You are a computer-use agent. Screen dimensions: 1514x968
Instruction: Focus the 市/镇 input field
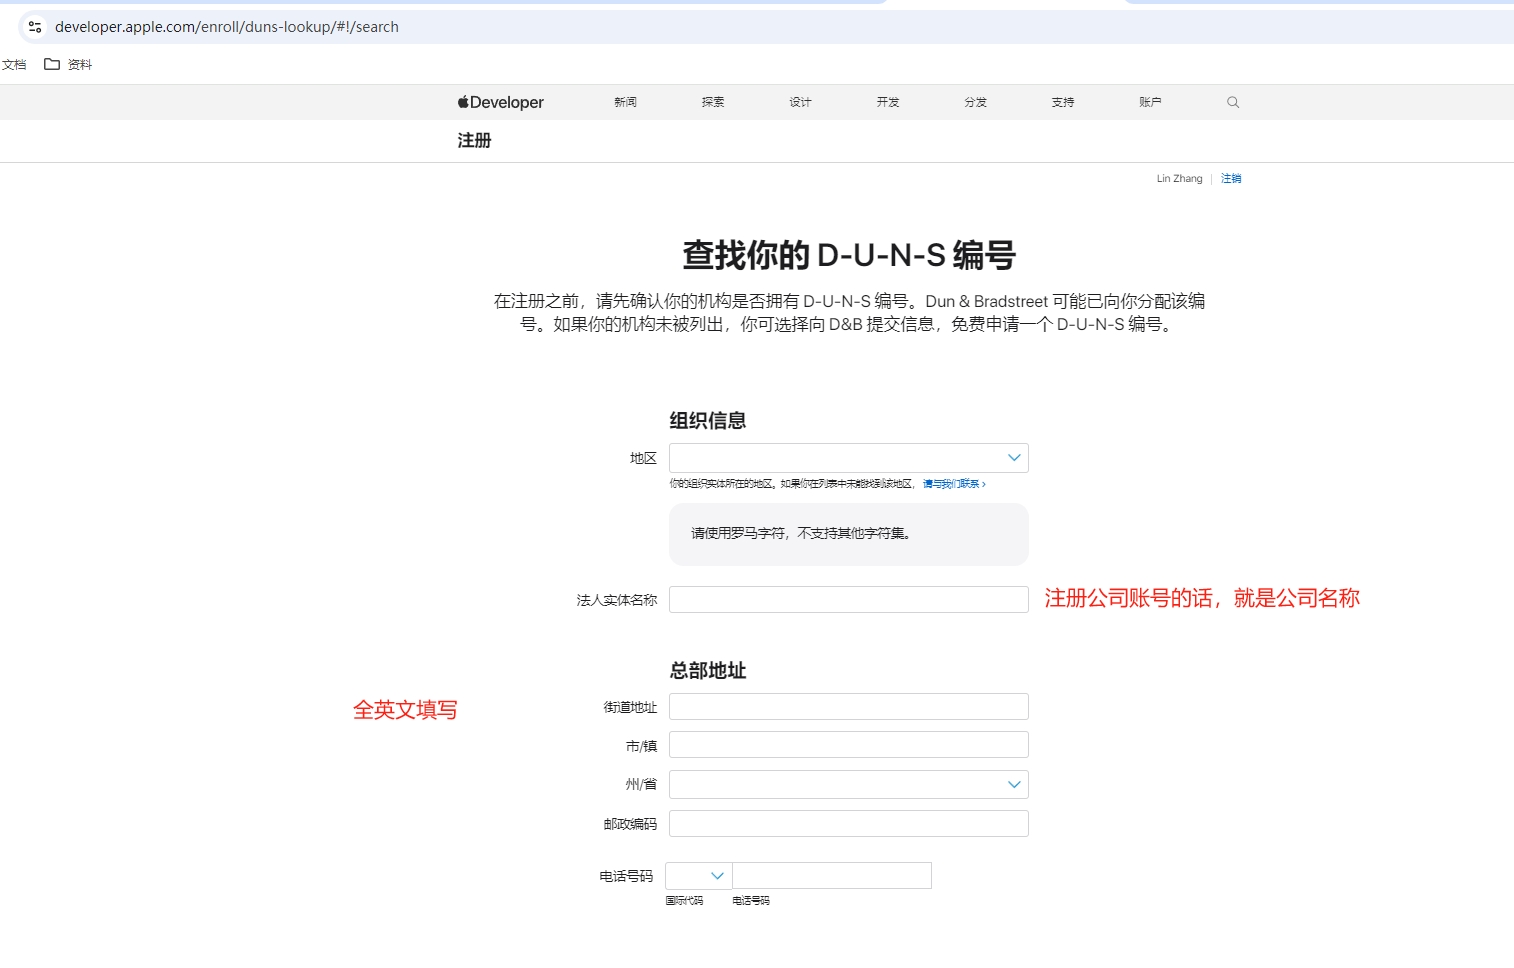pyautogui.click(x=849, y=745)
